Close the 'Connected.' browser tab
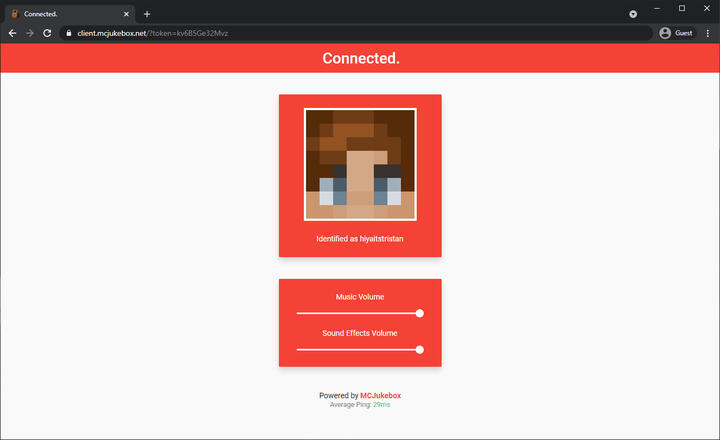The width and height of the screenshot is (720, 440). click(x=126, y=14)
